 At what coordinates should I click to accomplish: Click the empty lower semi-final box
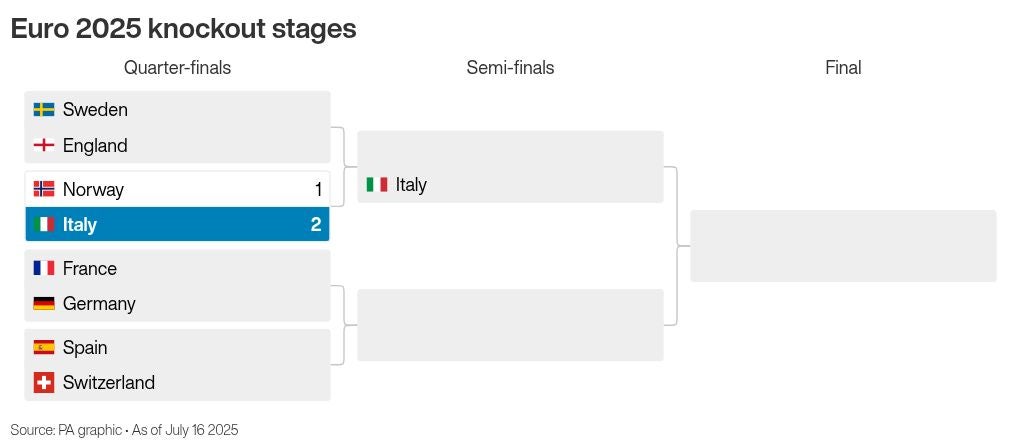click(x=511, y=325)
